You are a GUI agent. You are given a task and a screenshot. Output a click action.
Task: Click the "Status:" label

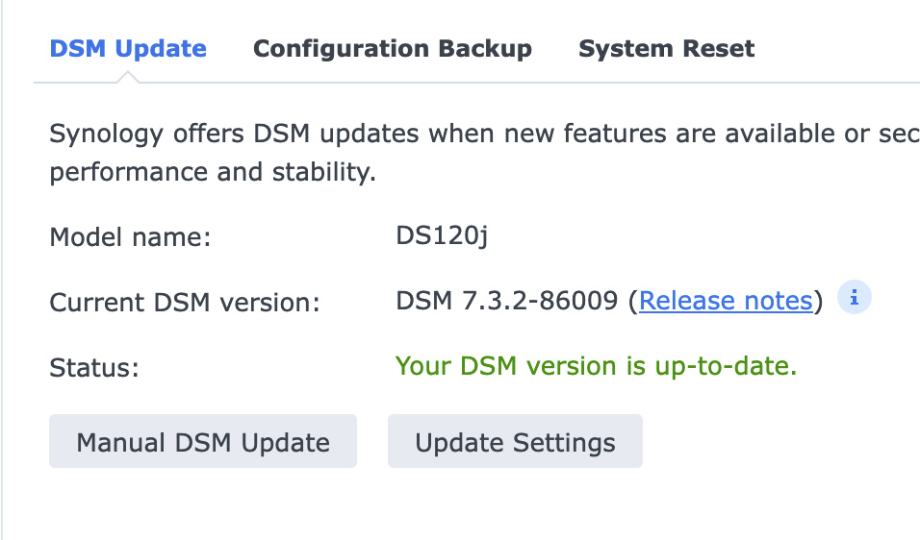pyautogui.click(x=93, y=367)
